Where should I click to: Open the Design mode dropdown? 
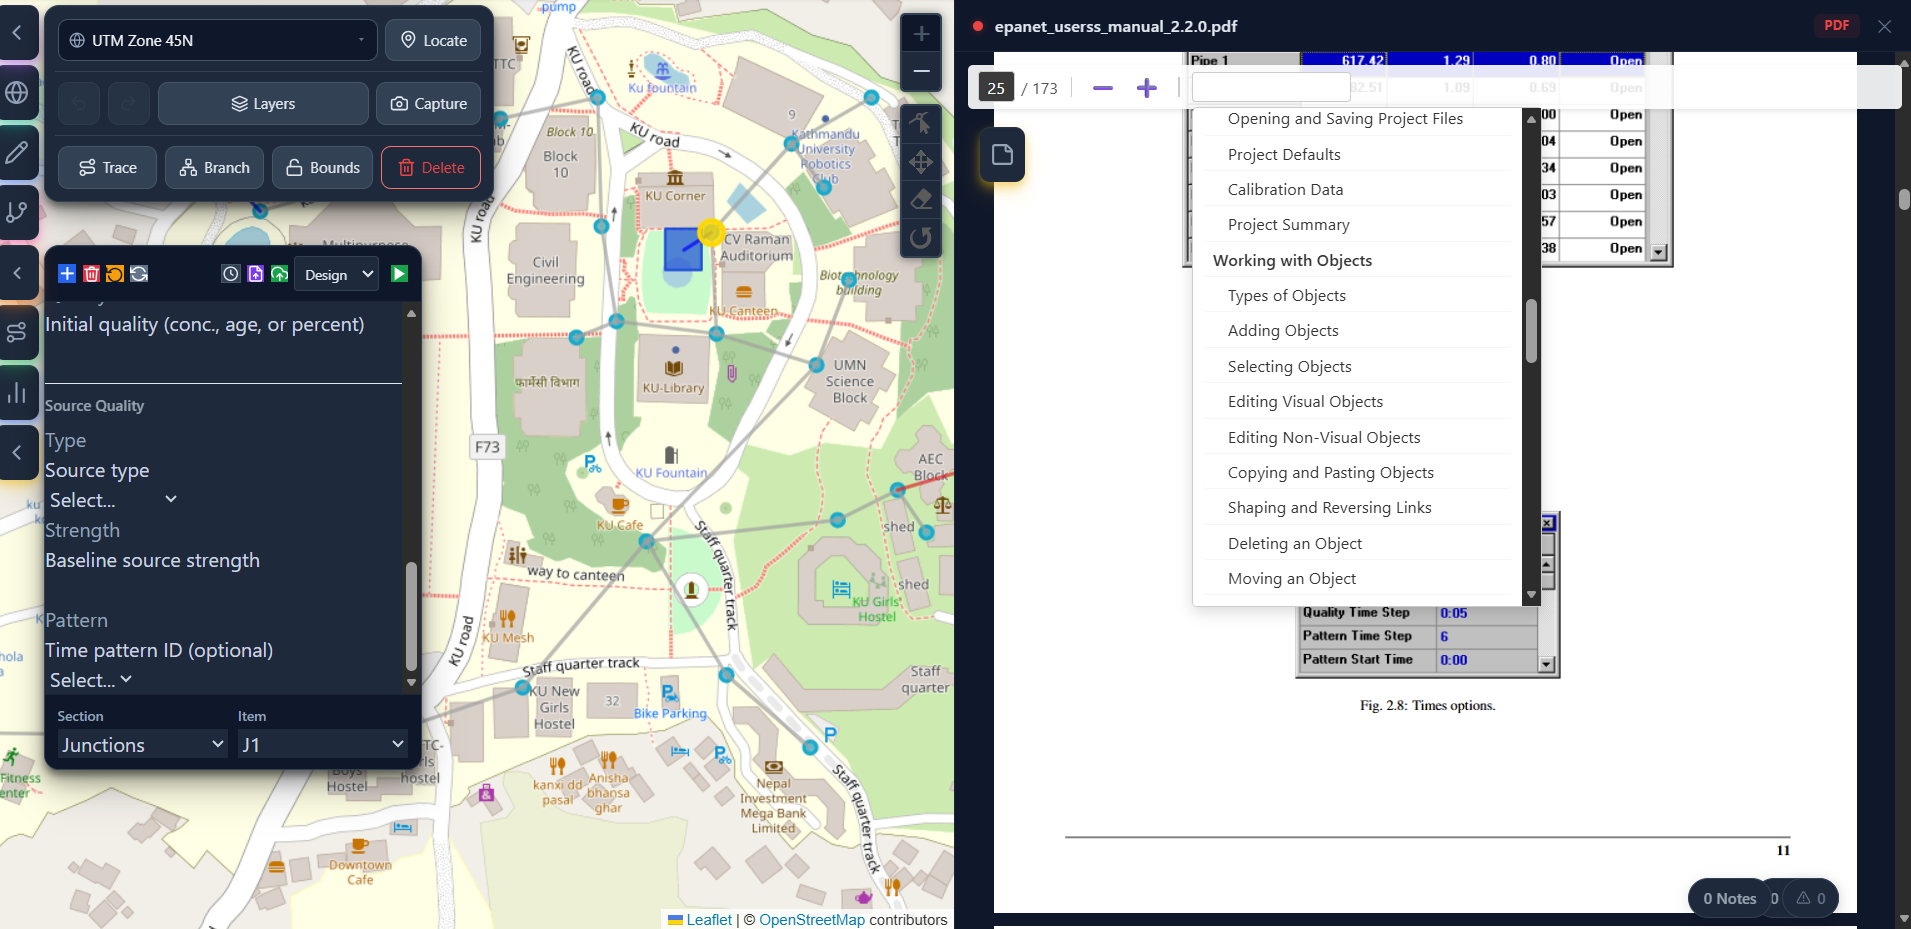(x=337, y=274)
